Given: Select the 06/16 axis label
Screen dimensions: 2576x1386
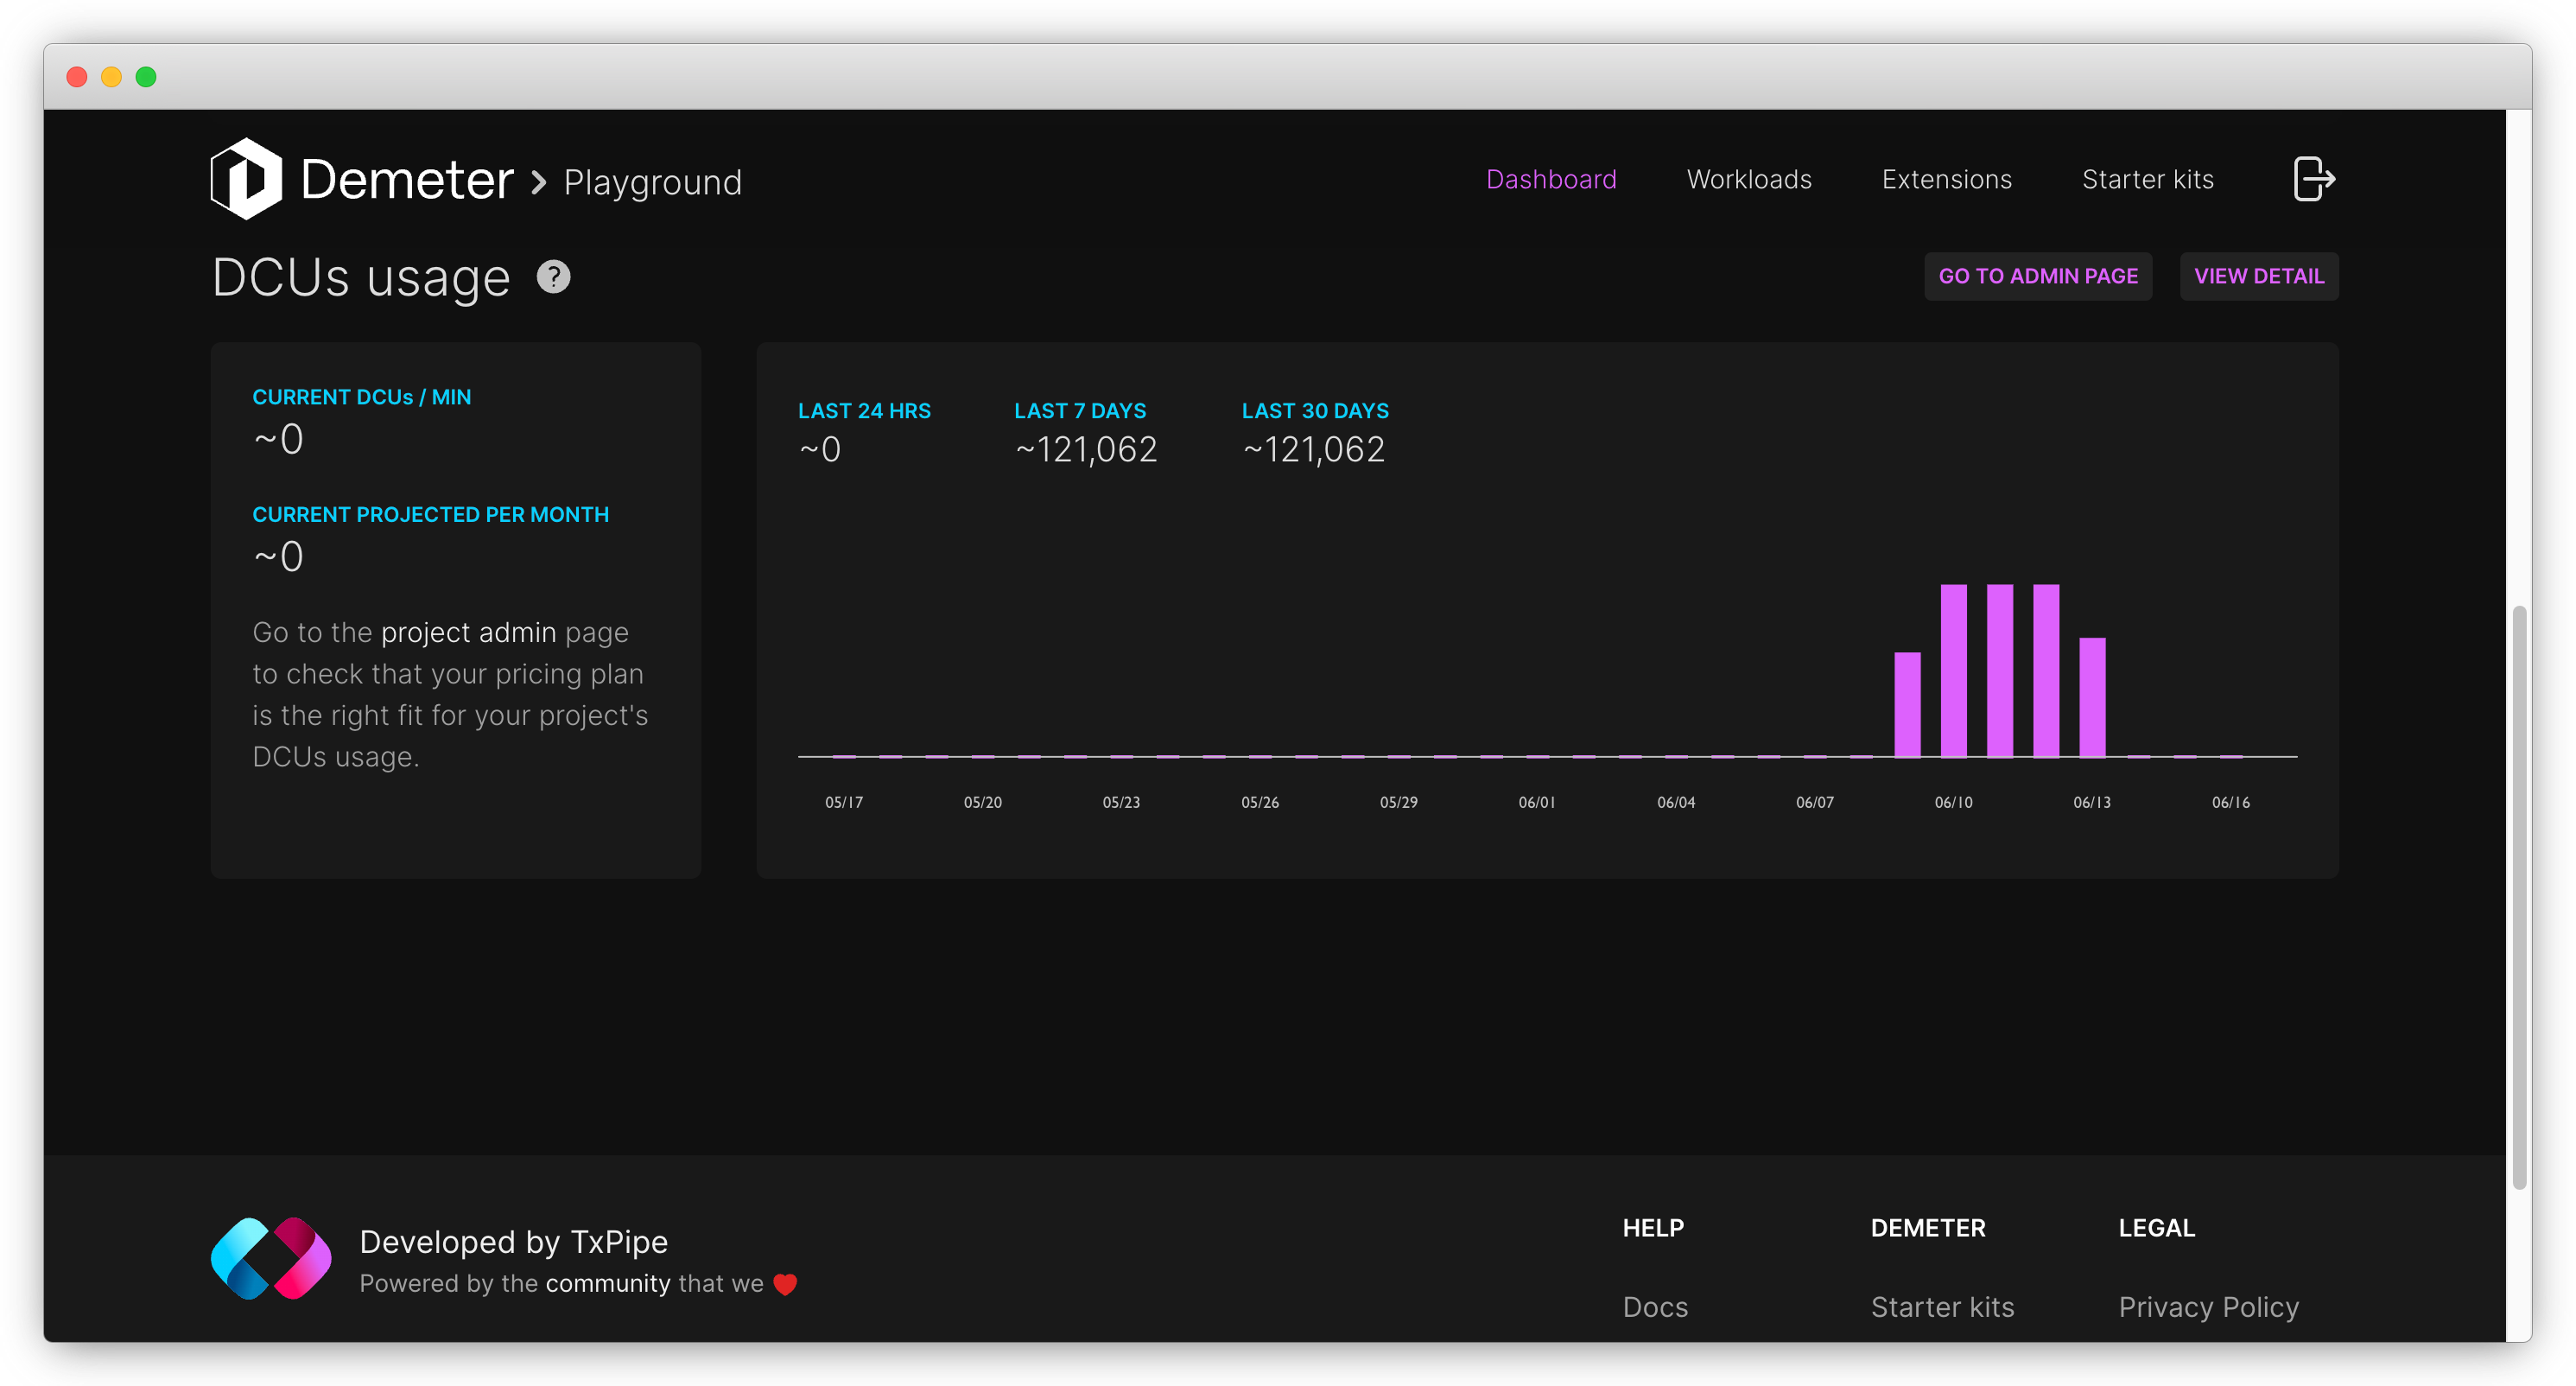Looking at the screenshot, I should (x=2230, y=803).
